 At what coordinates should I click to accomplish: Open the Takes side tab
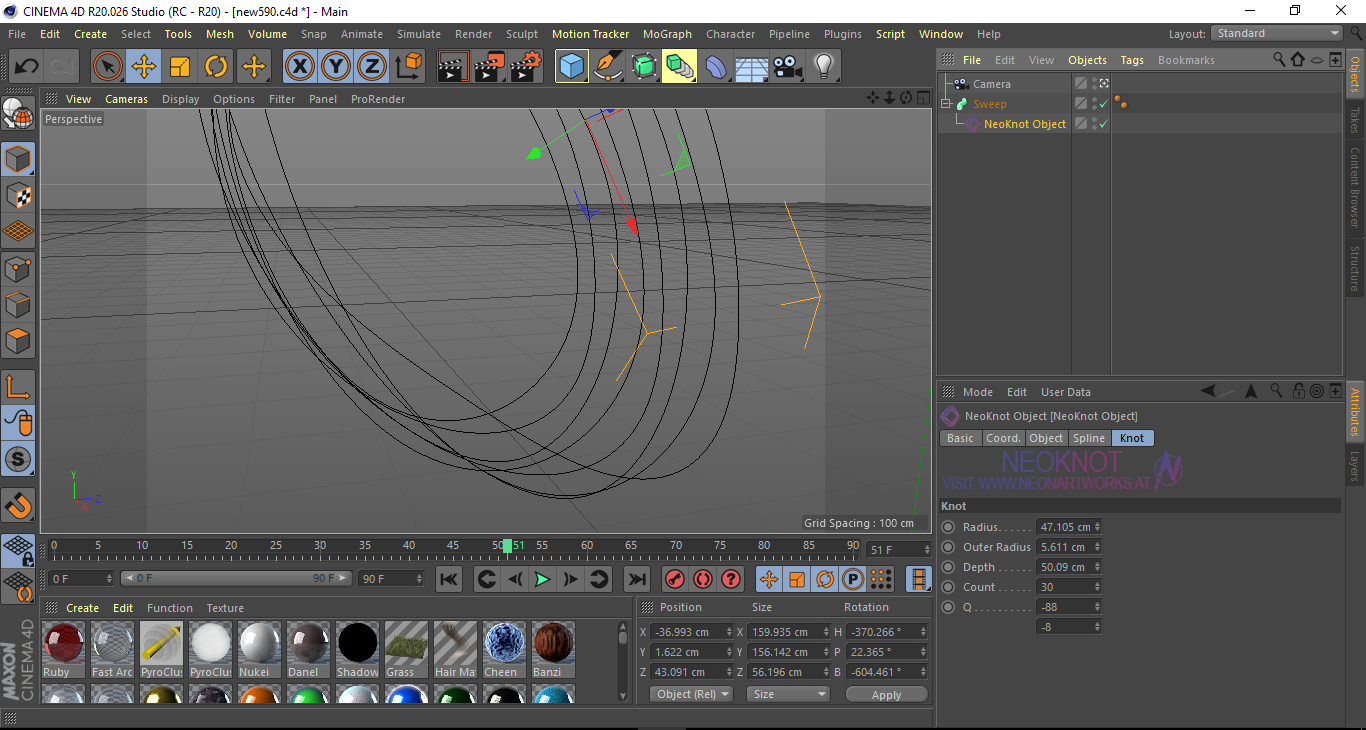pyautogui.click(x=1355, y=120)
